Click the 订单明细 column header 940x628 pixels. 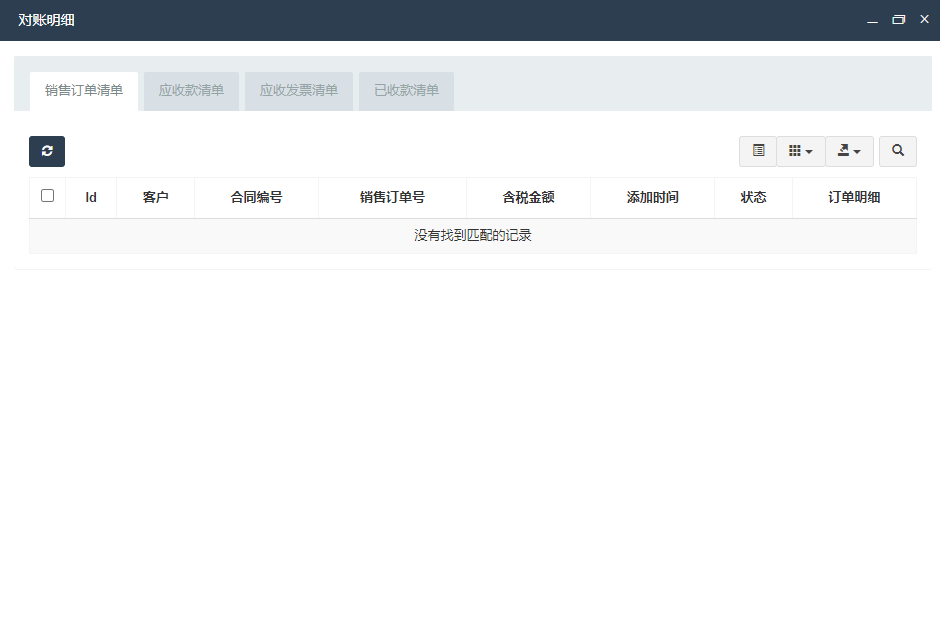click(x=854, y=198)
